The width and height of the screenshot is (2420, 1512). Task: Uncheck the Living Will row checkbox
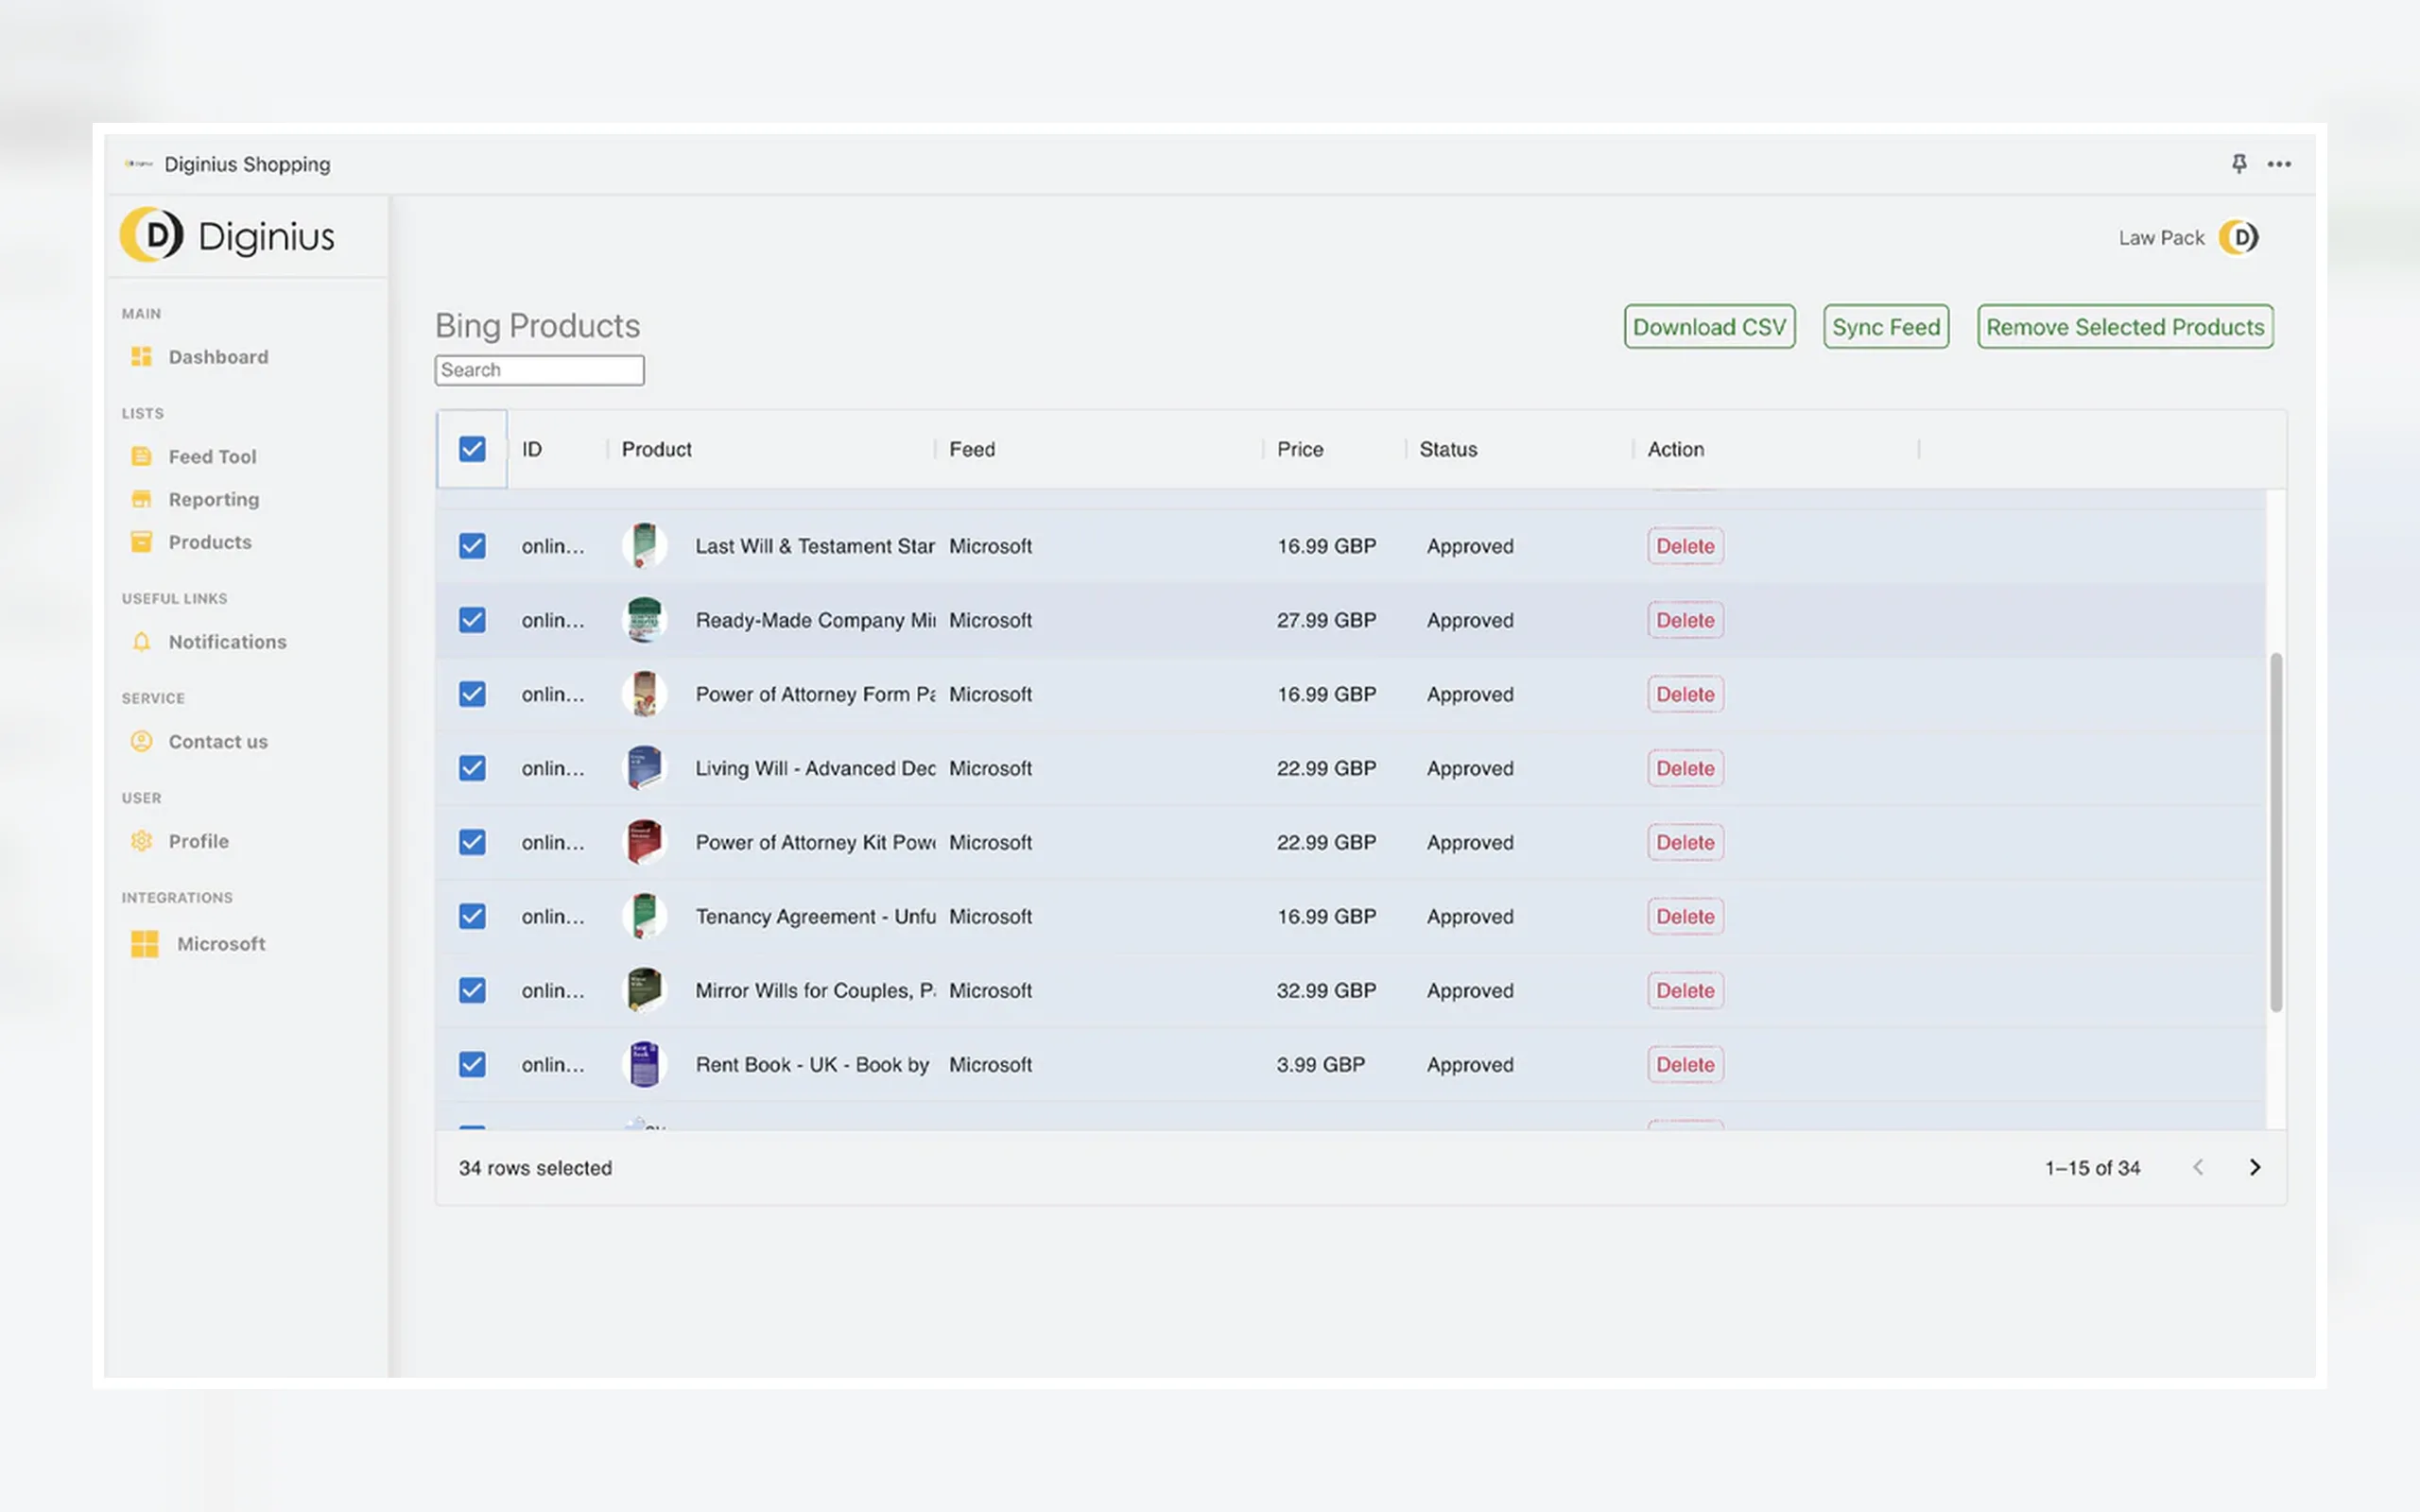(x=472, y=768)
